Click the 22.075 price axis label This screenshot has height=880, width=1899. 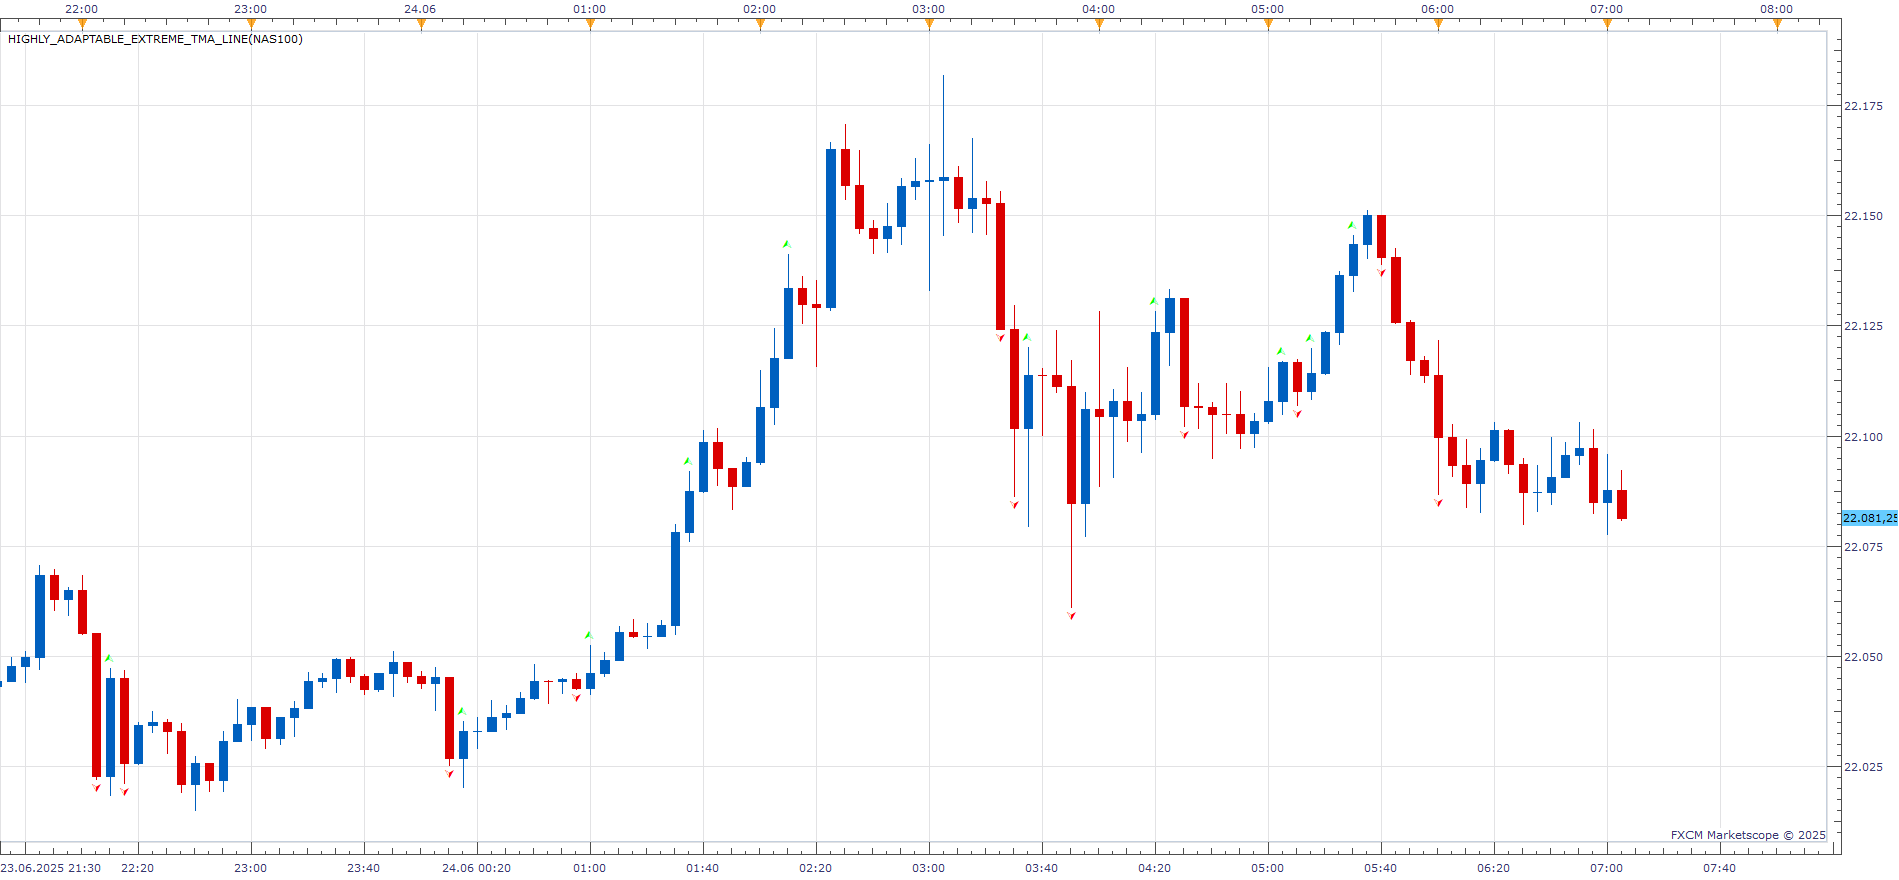pyautogui.click(x=1863, y=547)
